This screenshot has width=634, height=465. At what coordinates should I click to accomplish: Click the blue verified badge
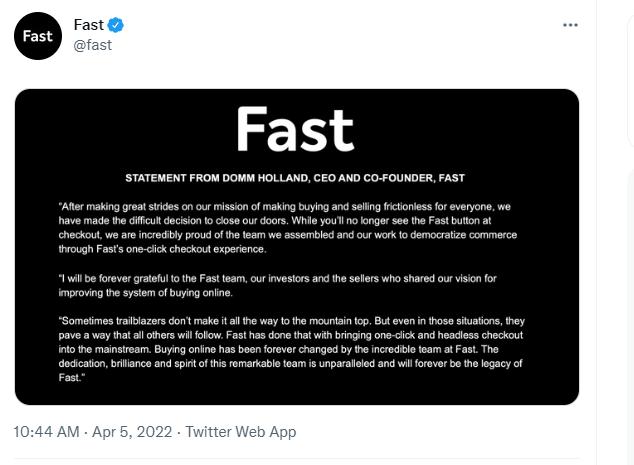click(x=117, y=25)
